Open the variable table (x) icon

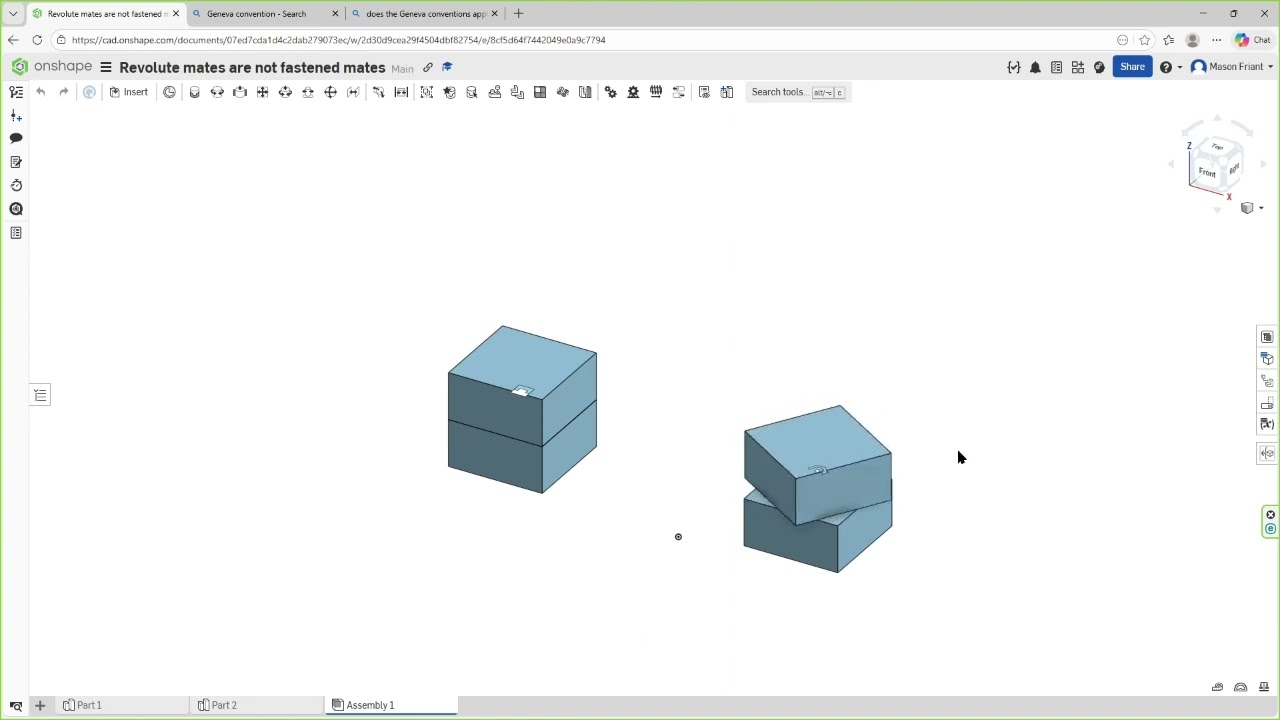[1267, 425]
